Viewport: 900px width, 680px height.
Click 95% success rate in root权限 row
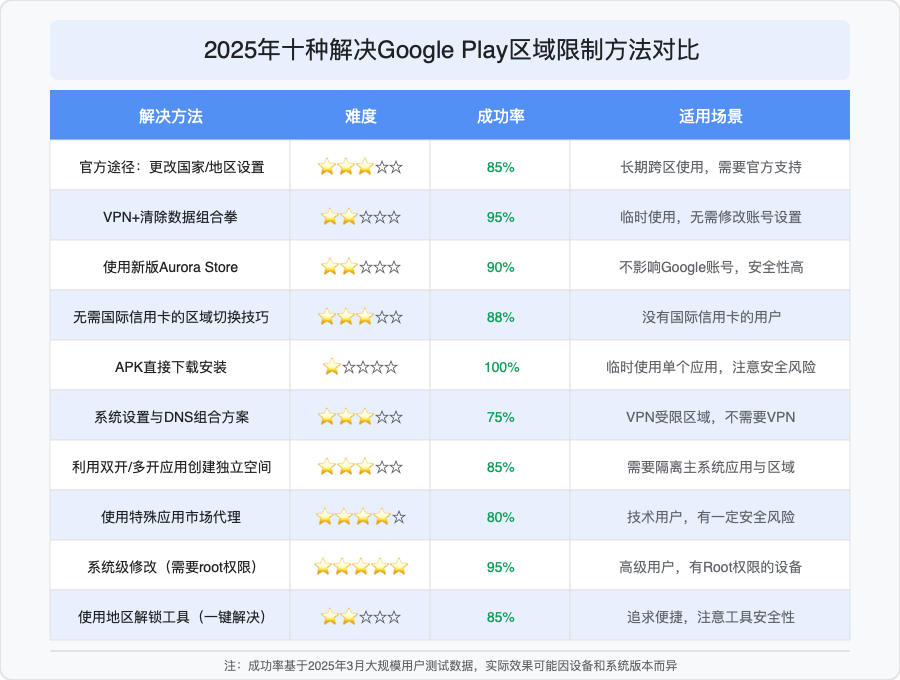tap(501, 567)
